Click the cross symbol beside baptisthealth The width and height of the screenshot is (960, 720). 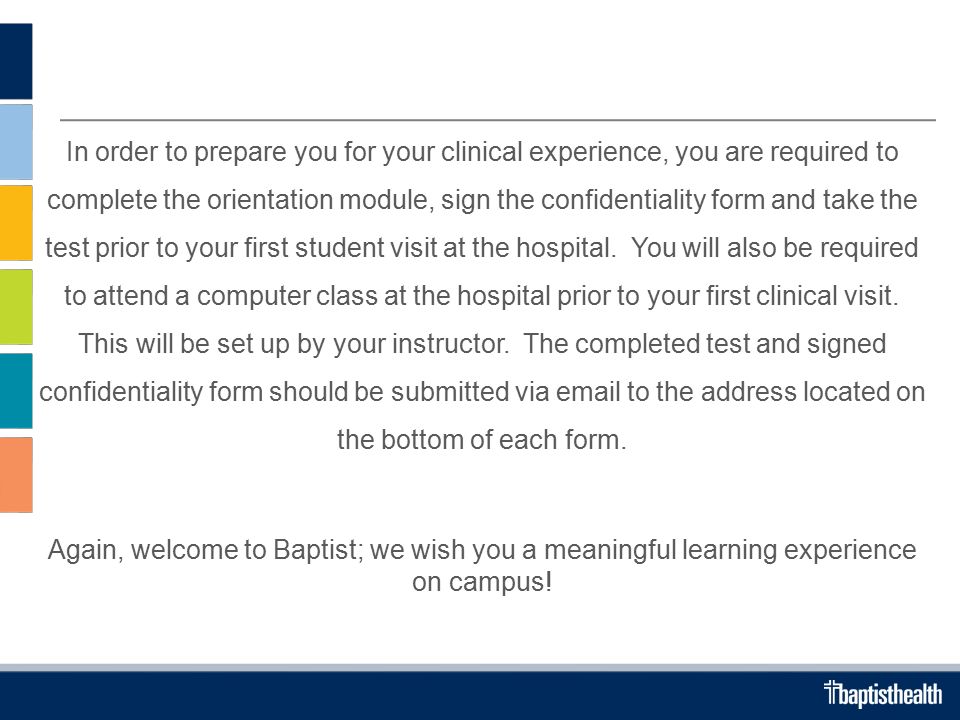point(831,691)
